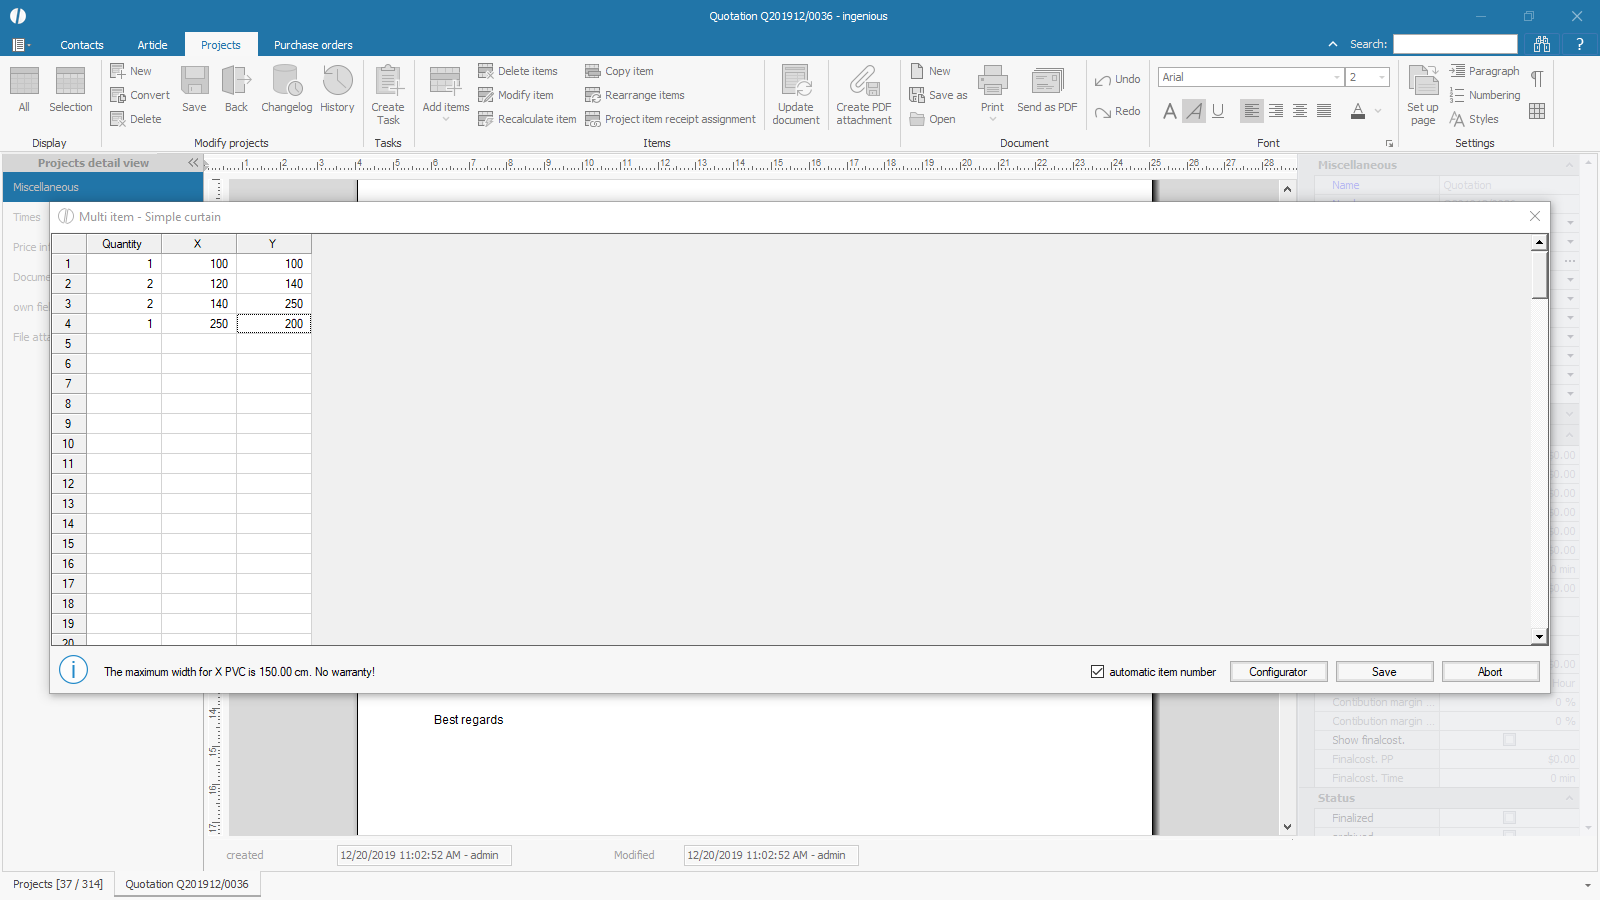
Task: Click the Print icon in ribbon
Action: [x=992, y=82]
